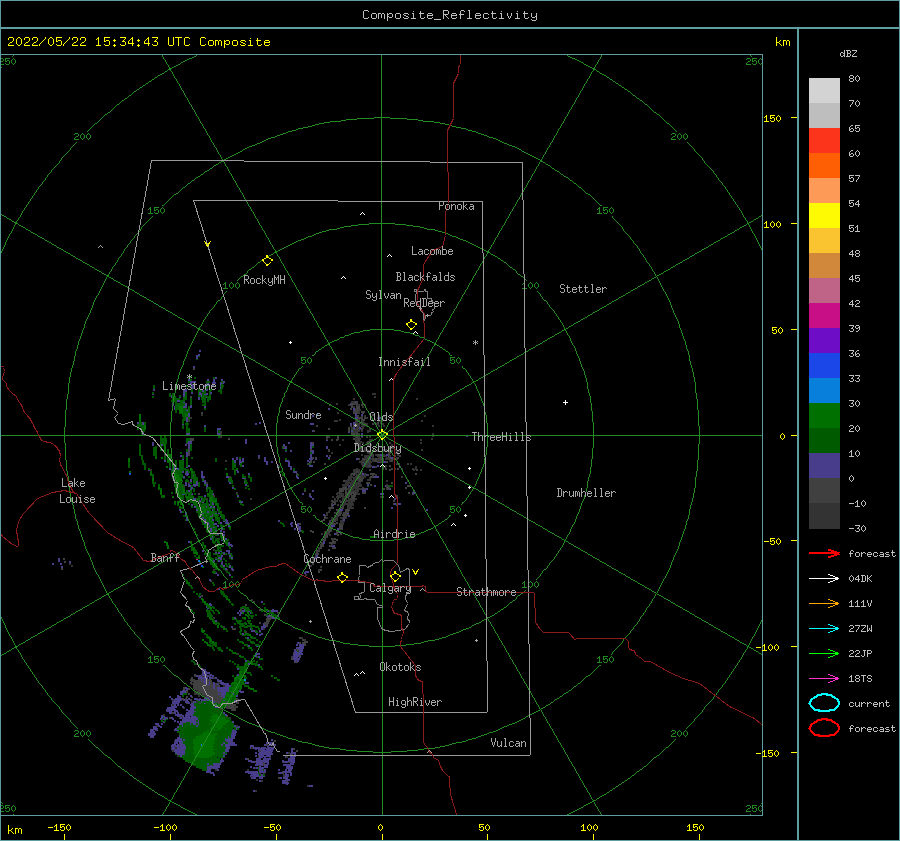Click the yellow v marker beside Calgary
This screenshot has height=841, width=900.
pos(416,572)
